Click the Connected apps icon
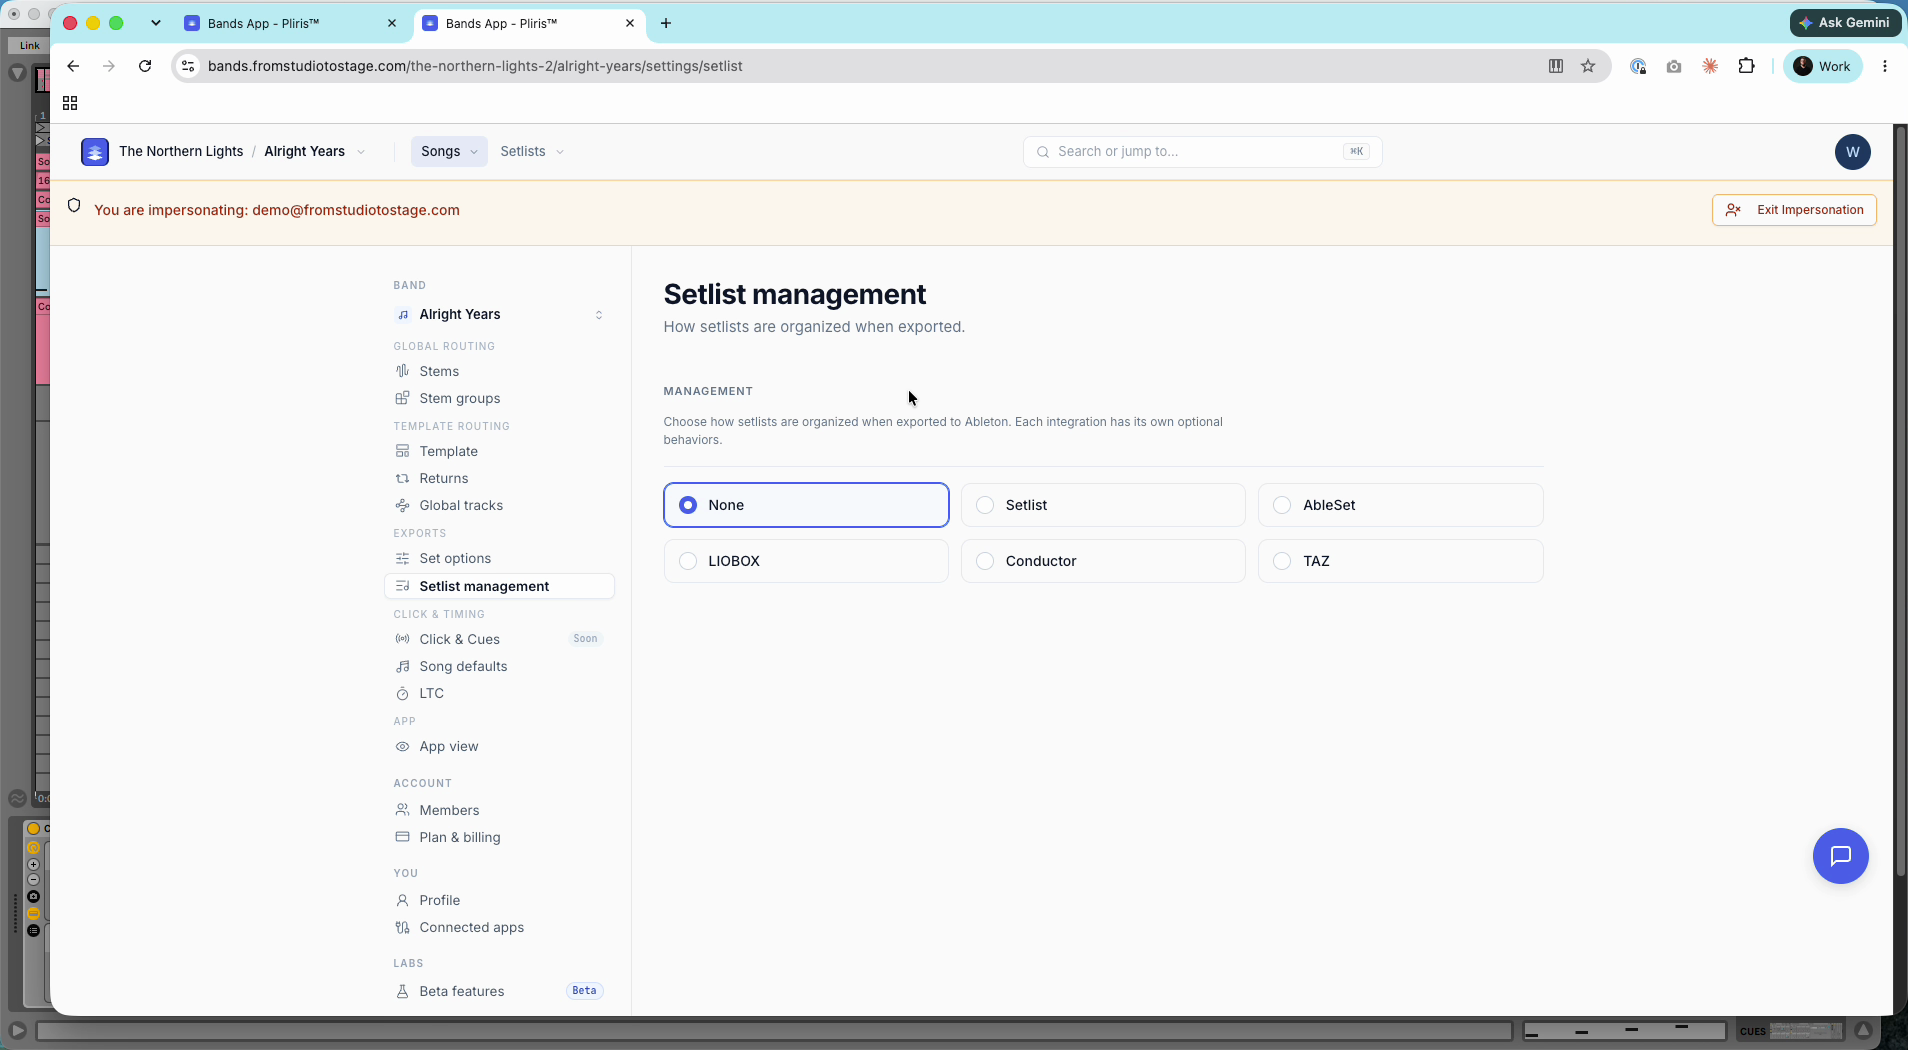Screen dimensions: 1908x1050 402,927
